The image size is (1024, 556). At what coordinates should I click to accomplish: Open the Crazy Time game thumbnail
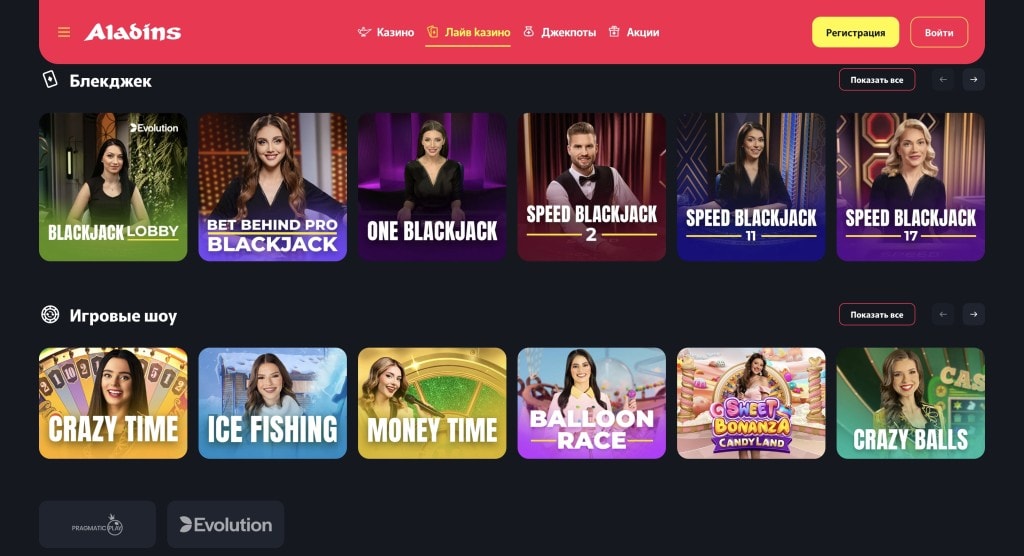tap(113, 403)
